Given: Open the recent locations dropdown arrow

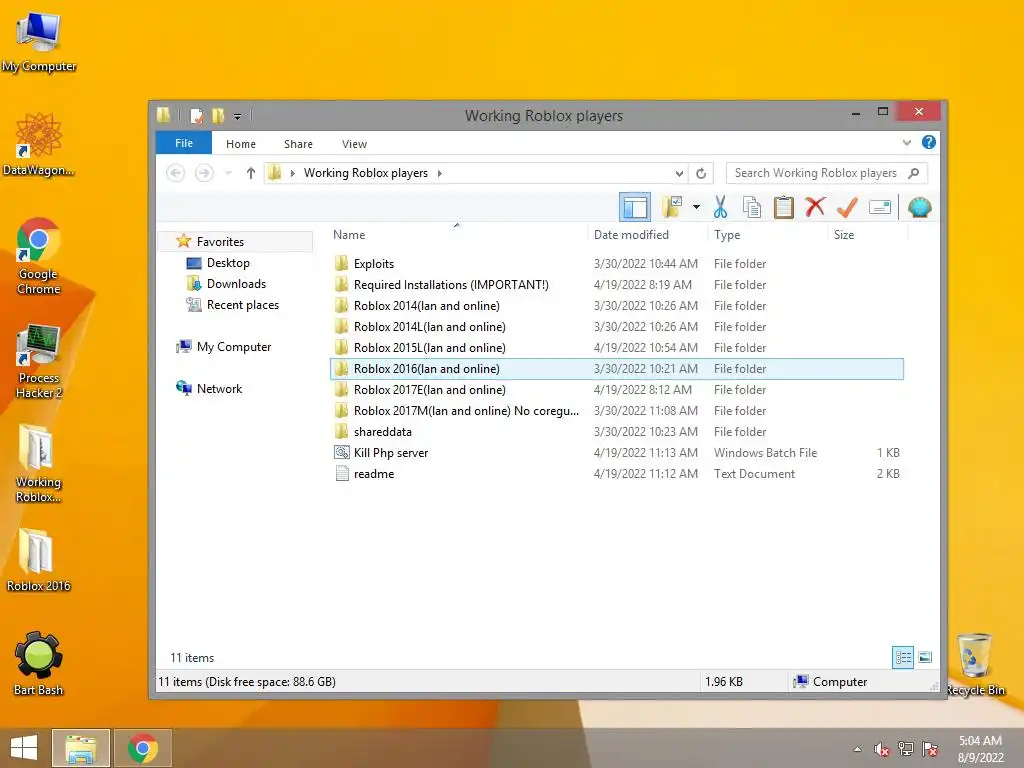Looking at the screenshot, I should [228, 173].
